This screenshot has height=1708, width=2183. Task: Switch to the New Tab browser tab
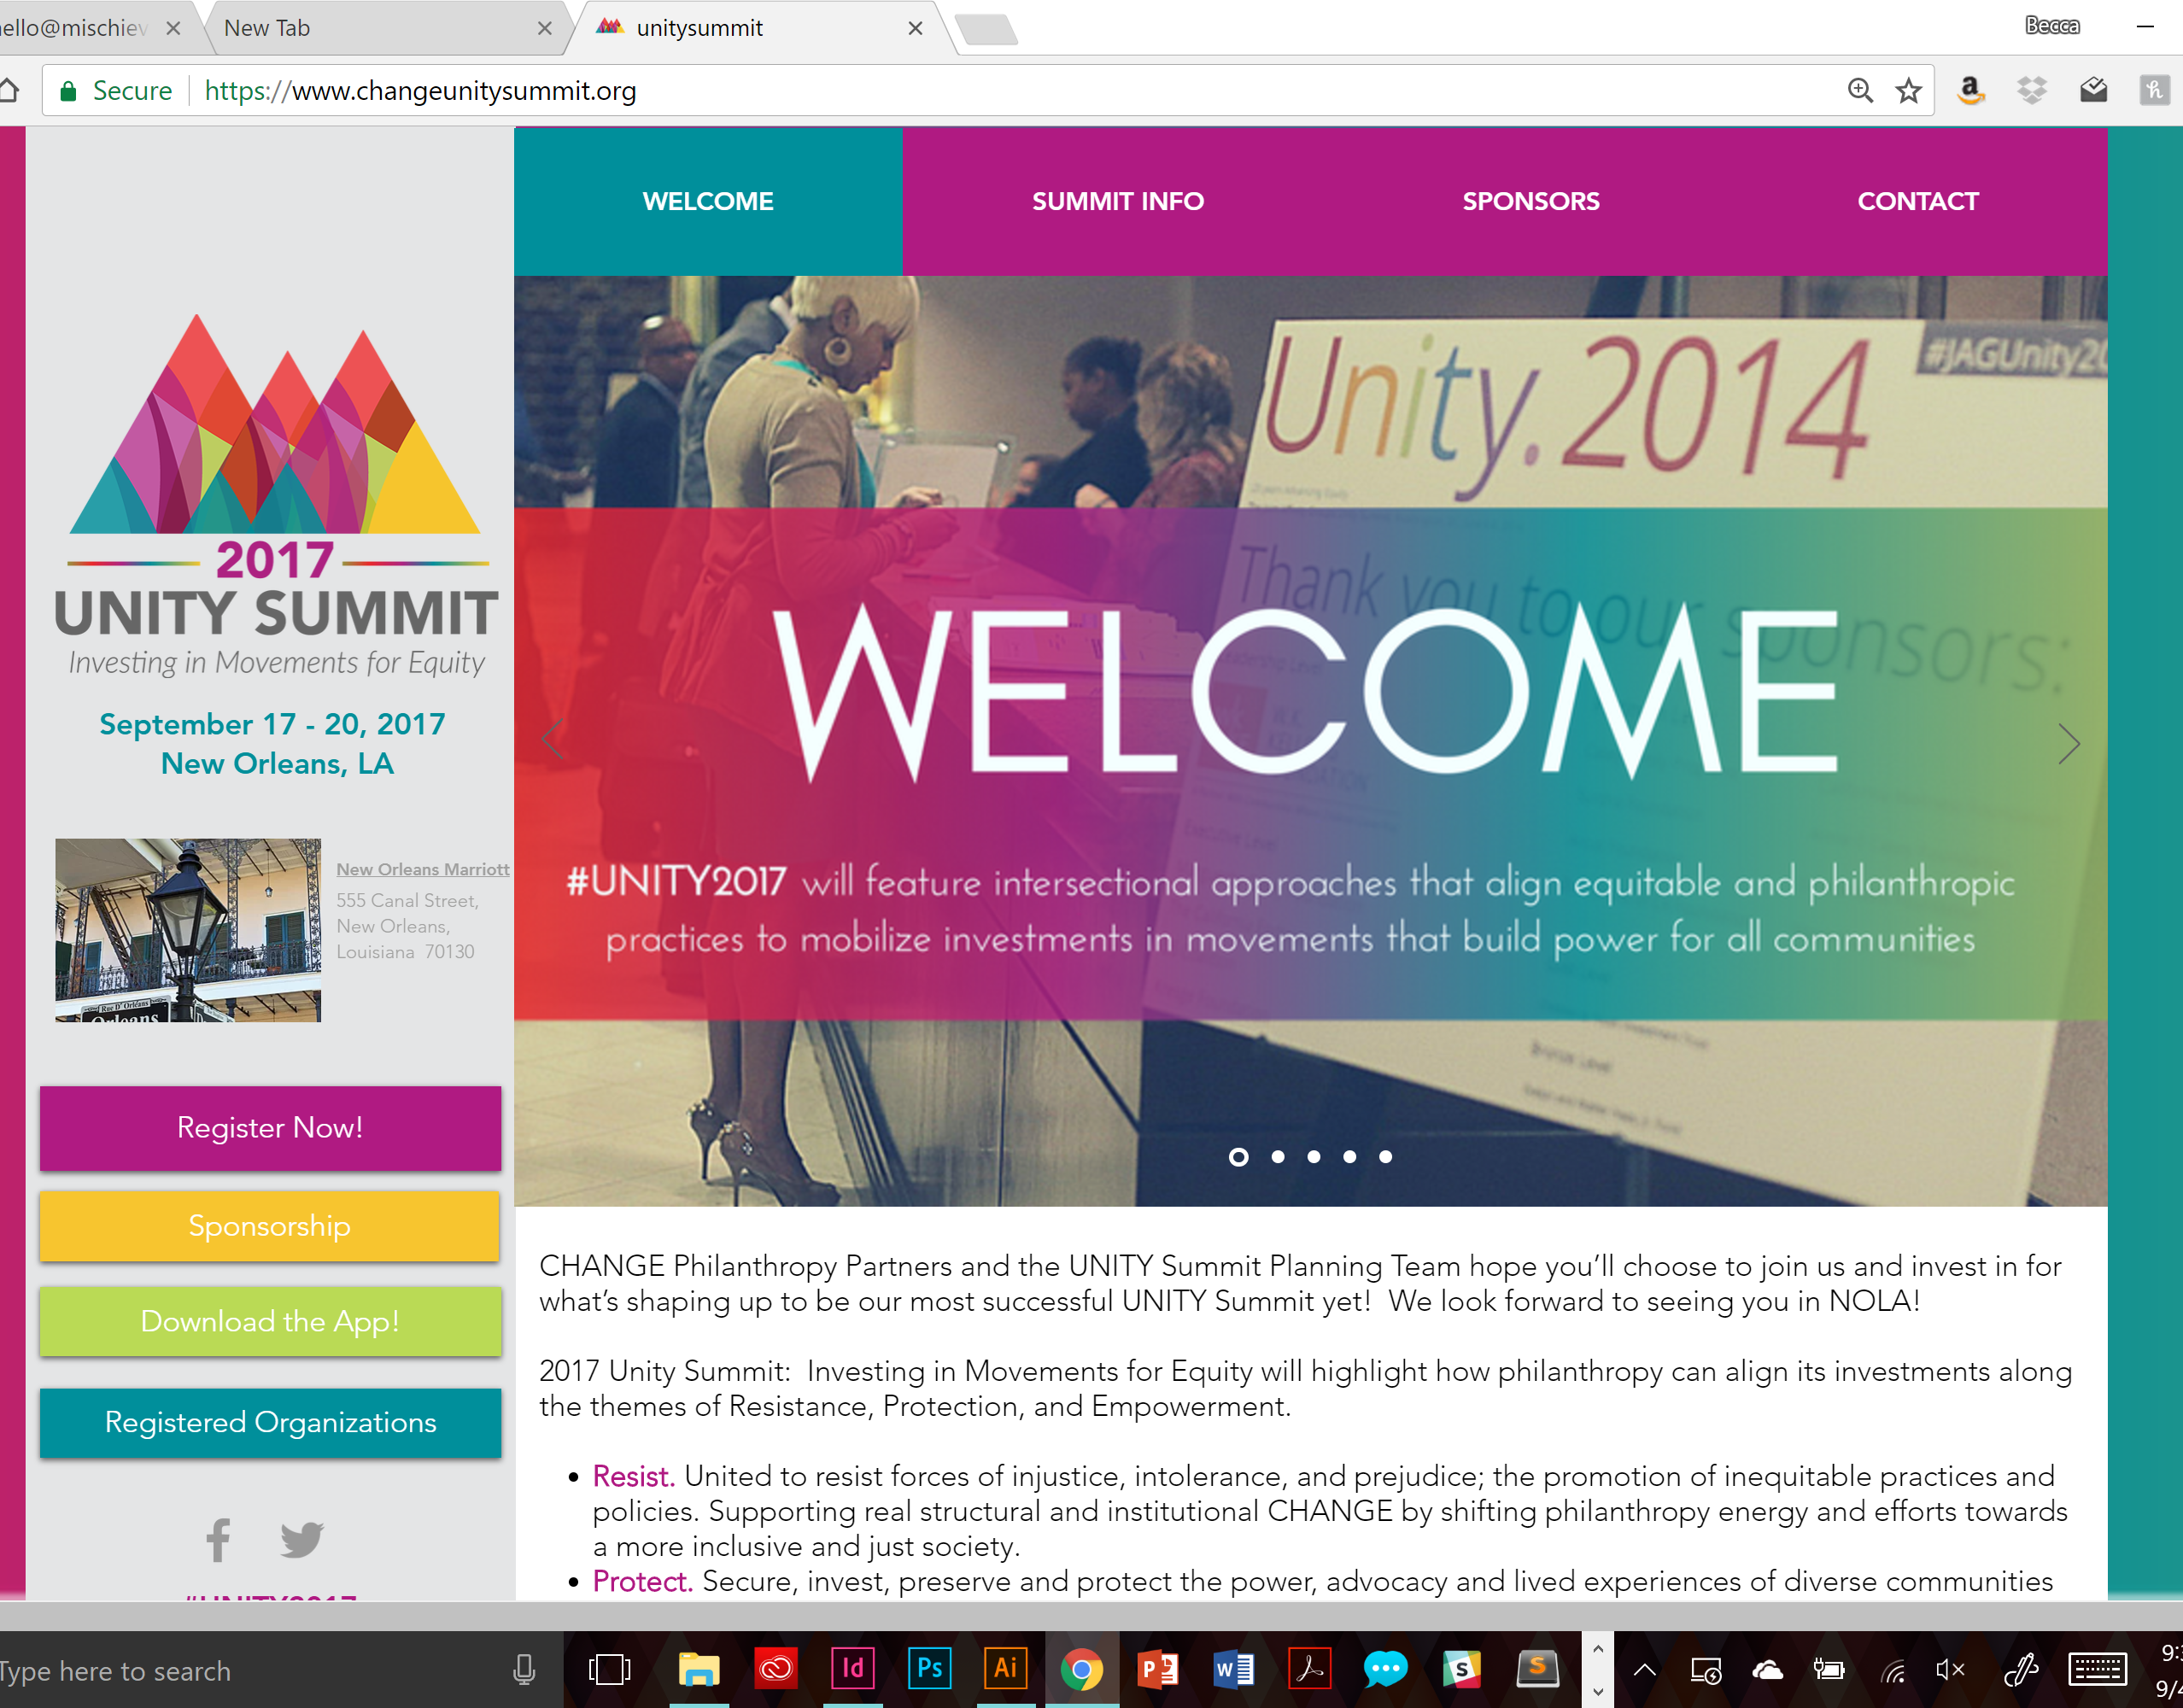[380, 28]
